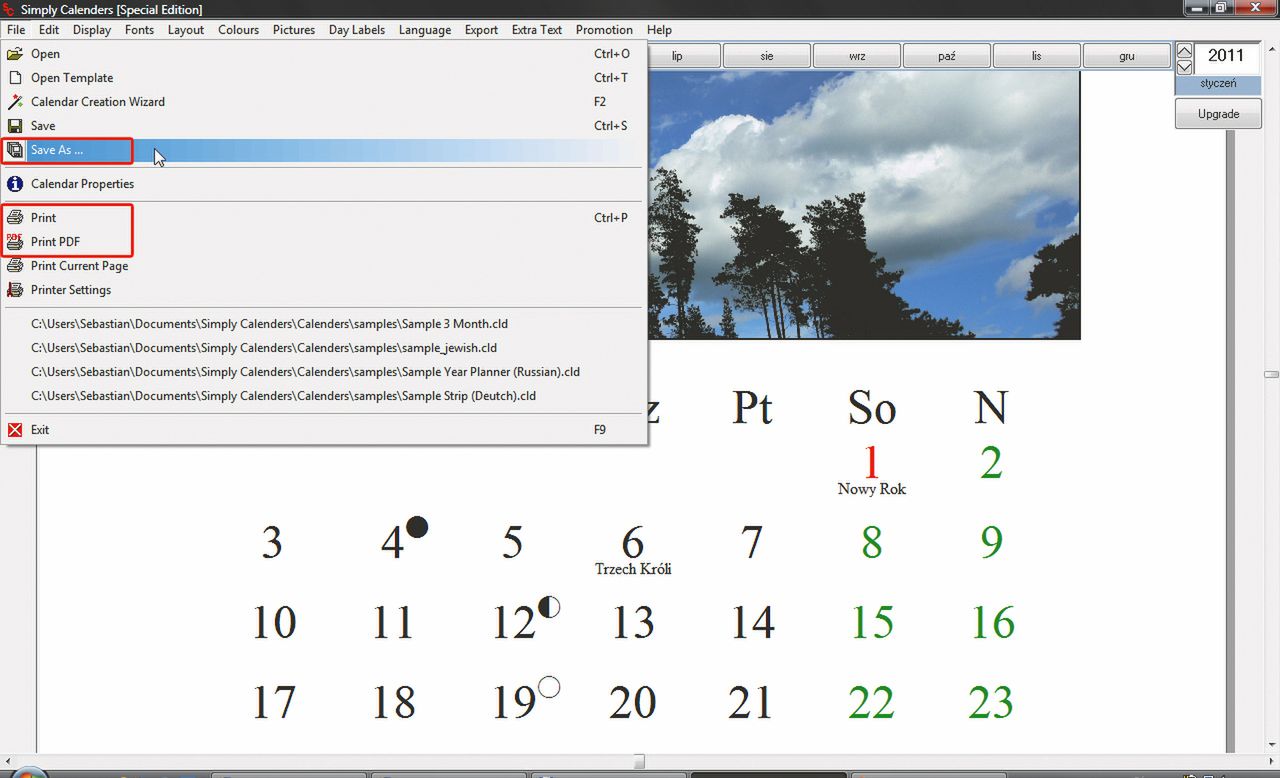Open Calendar Properties entry
This screenshot has height=778, width=1280.
click(x=324, y=184)
